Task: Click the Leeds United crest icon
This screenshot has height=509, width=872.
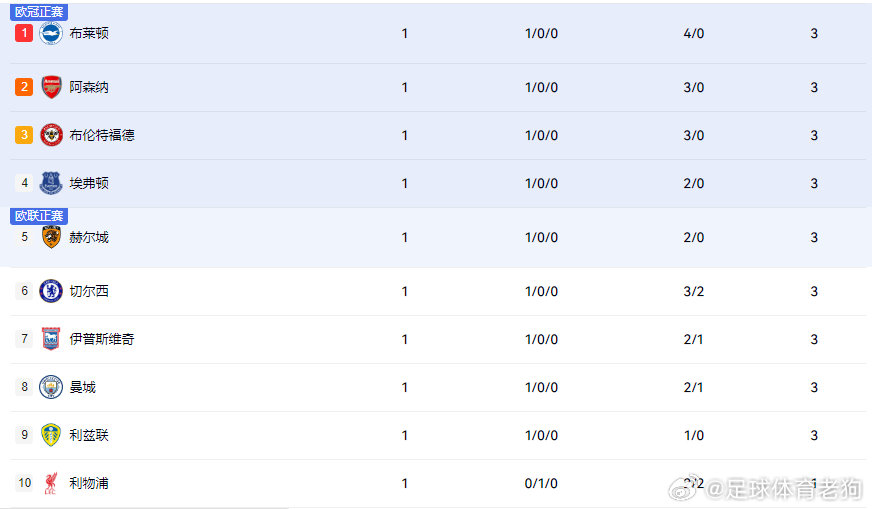Action: 51,435
